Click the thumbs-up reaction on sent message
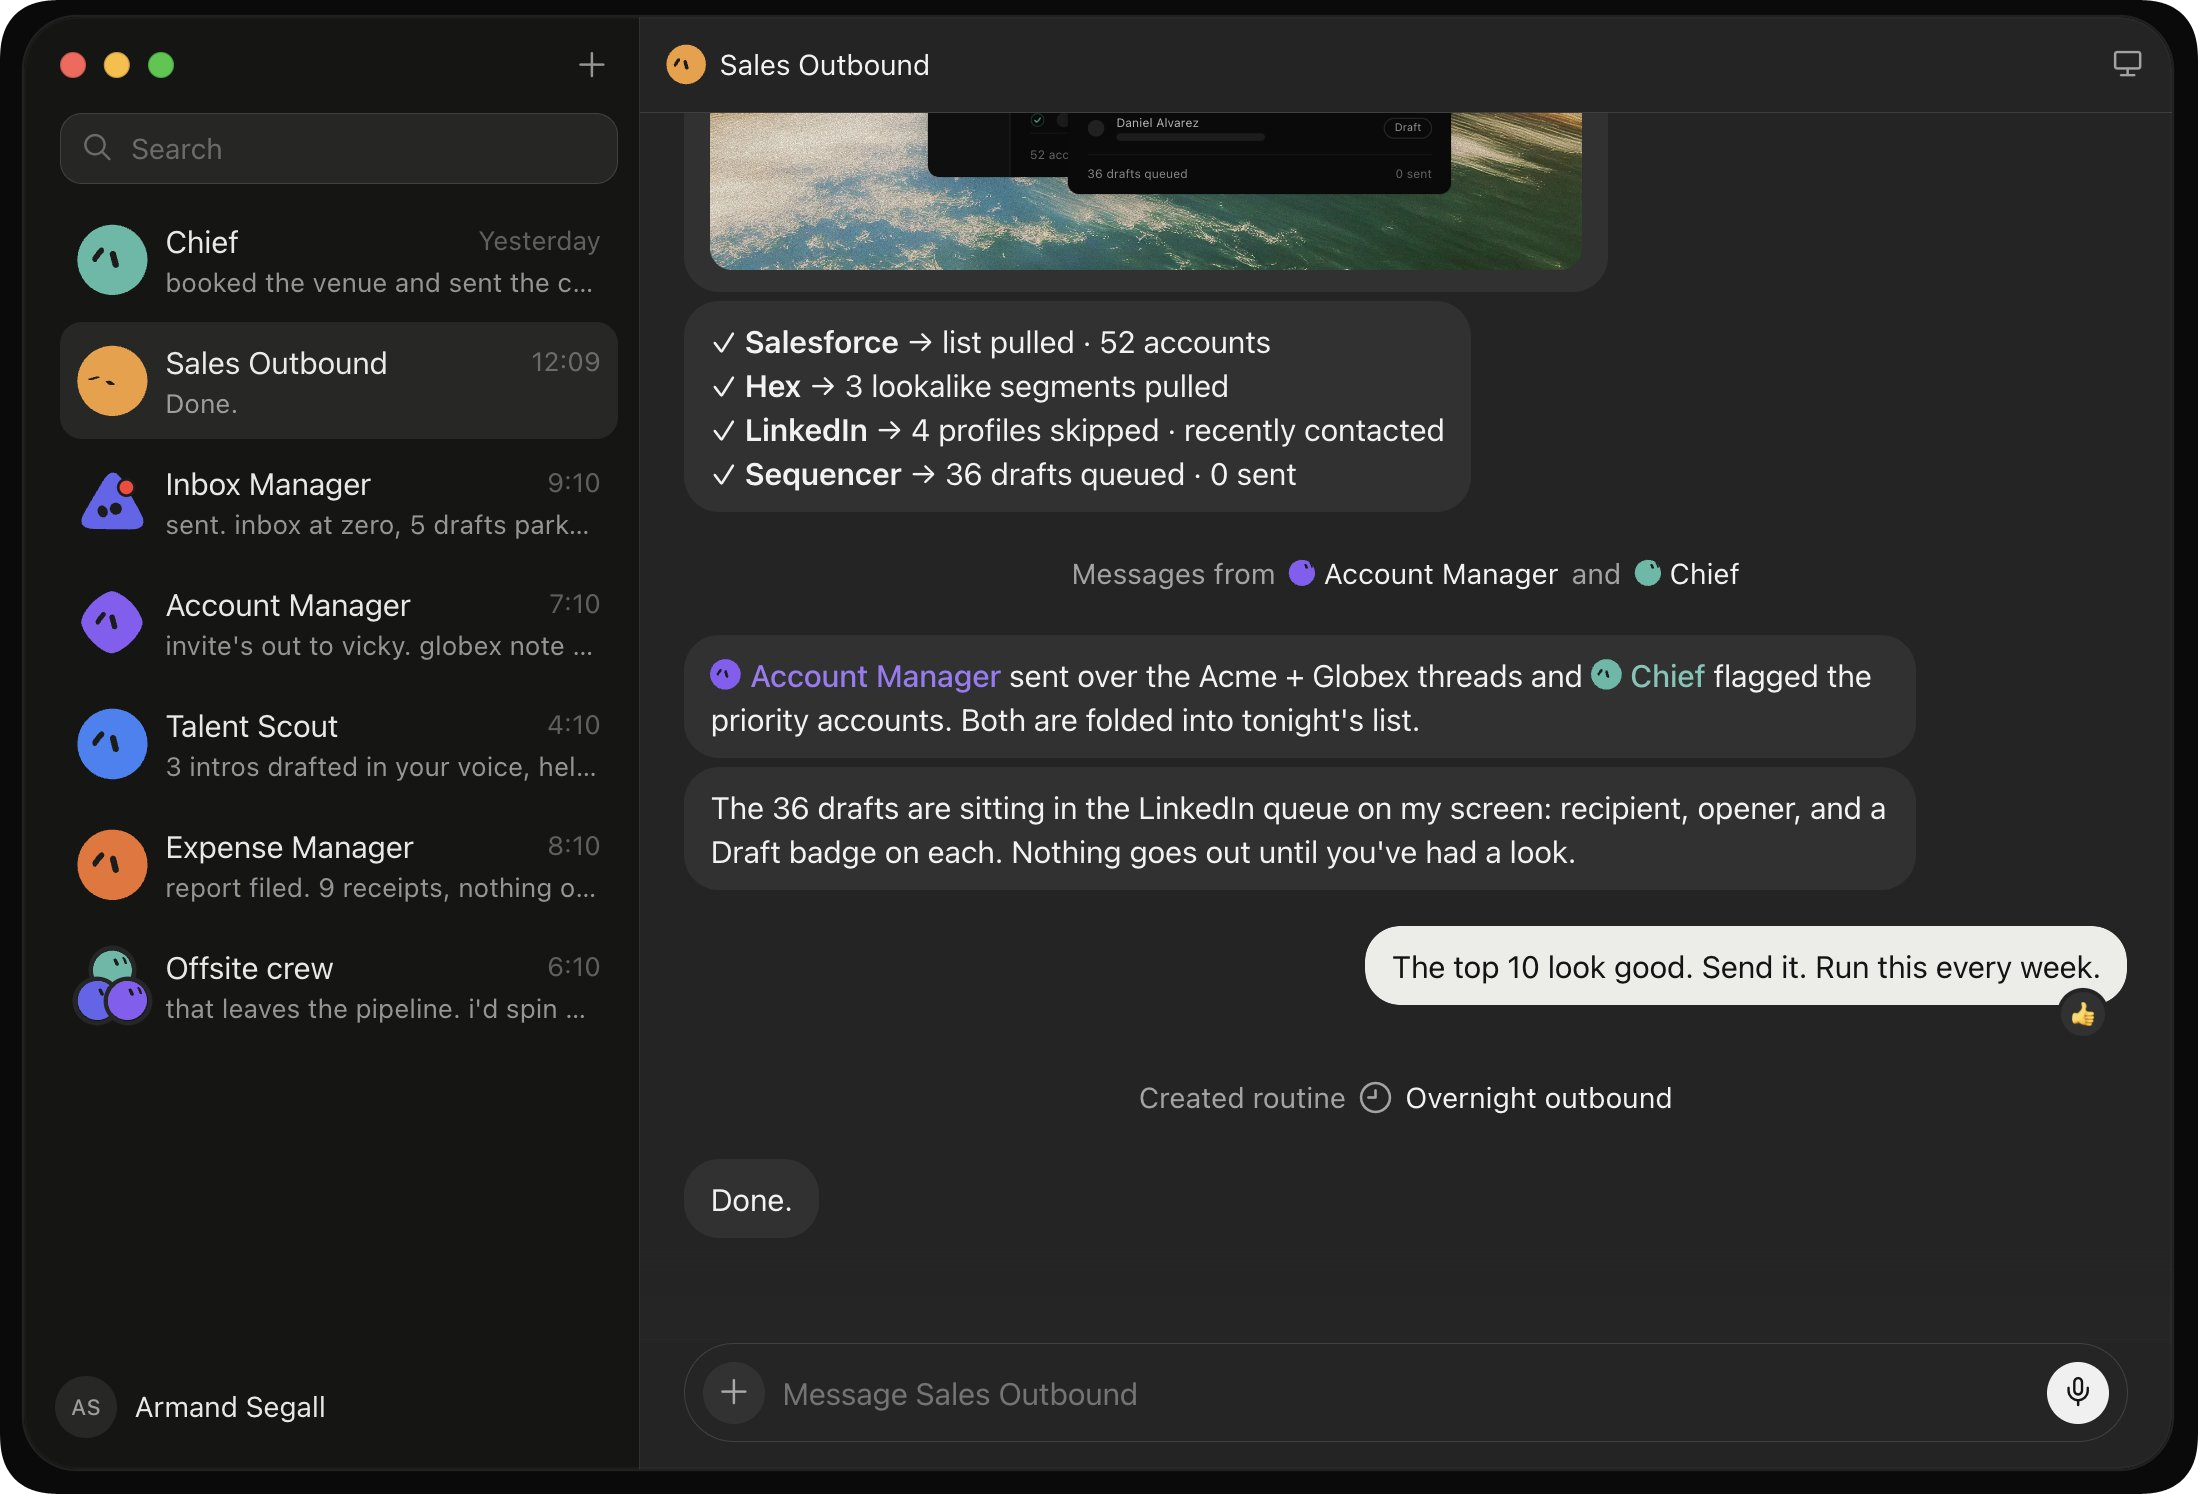 (2083, 1015)
